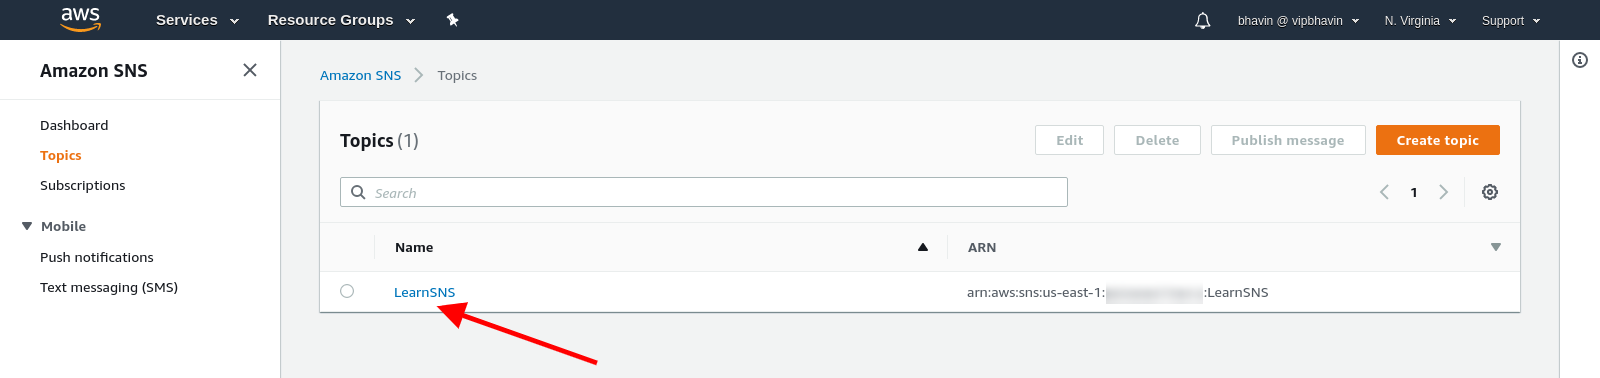
Task: Go to previous page of topics
Action: click(x=1385, y=192)
